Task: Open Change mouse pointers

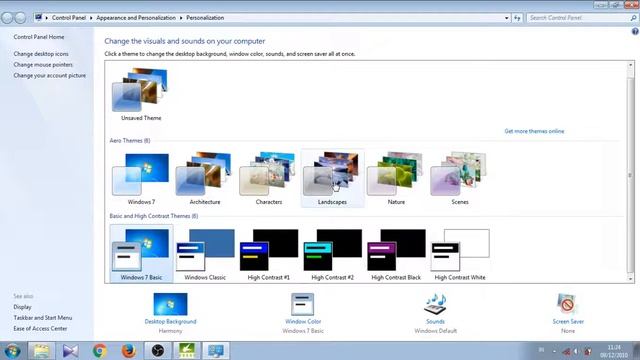Action: coord(43,64)
